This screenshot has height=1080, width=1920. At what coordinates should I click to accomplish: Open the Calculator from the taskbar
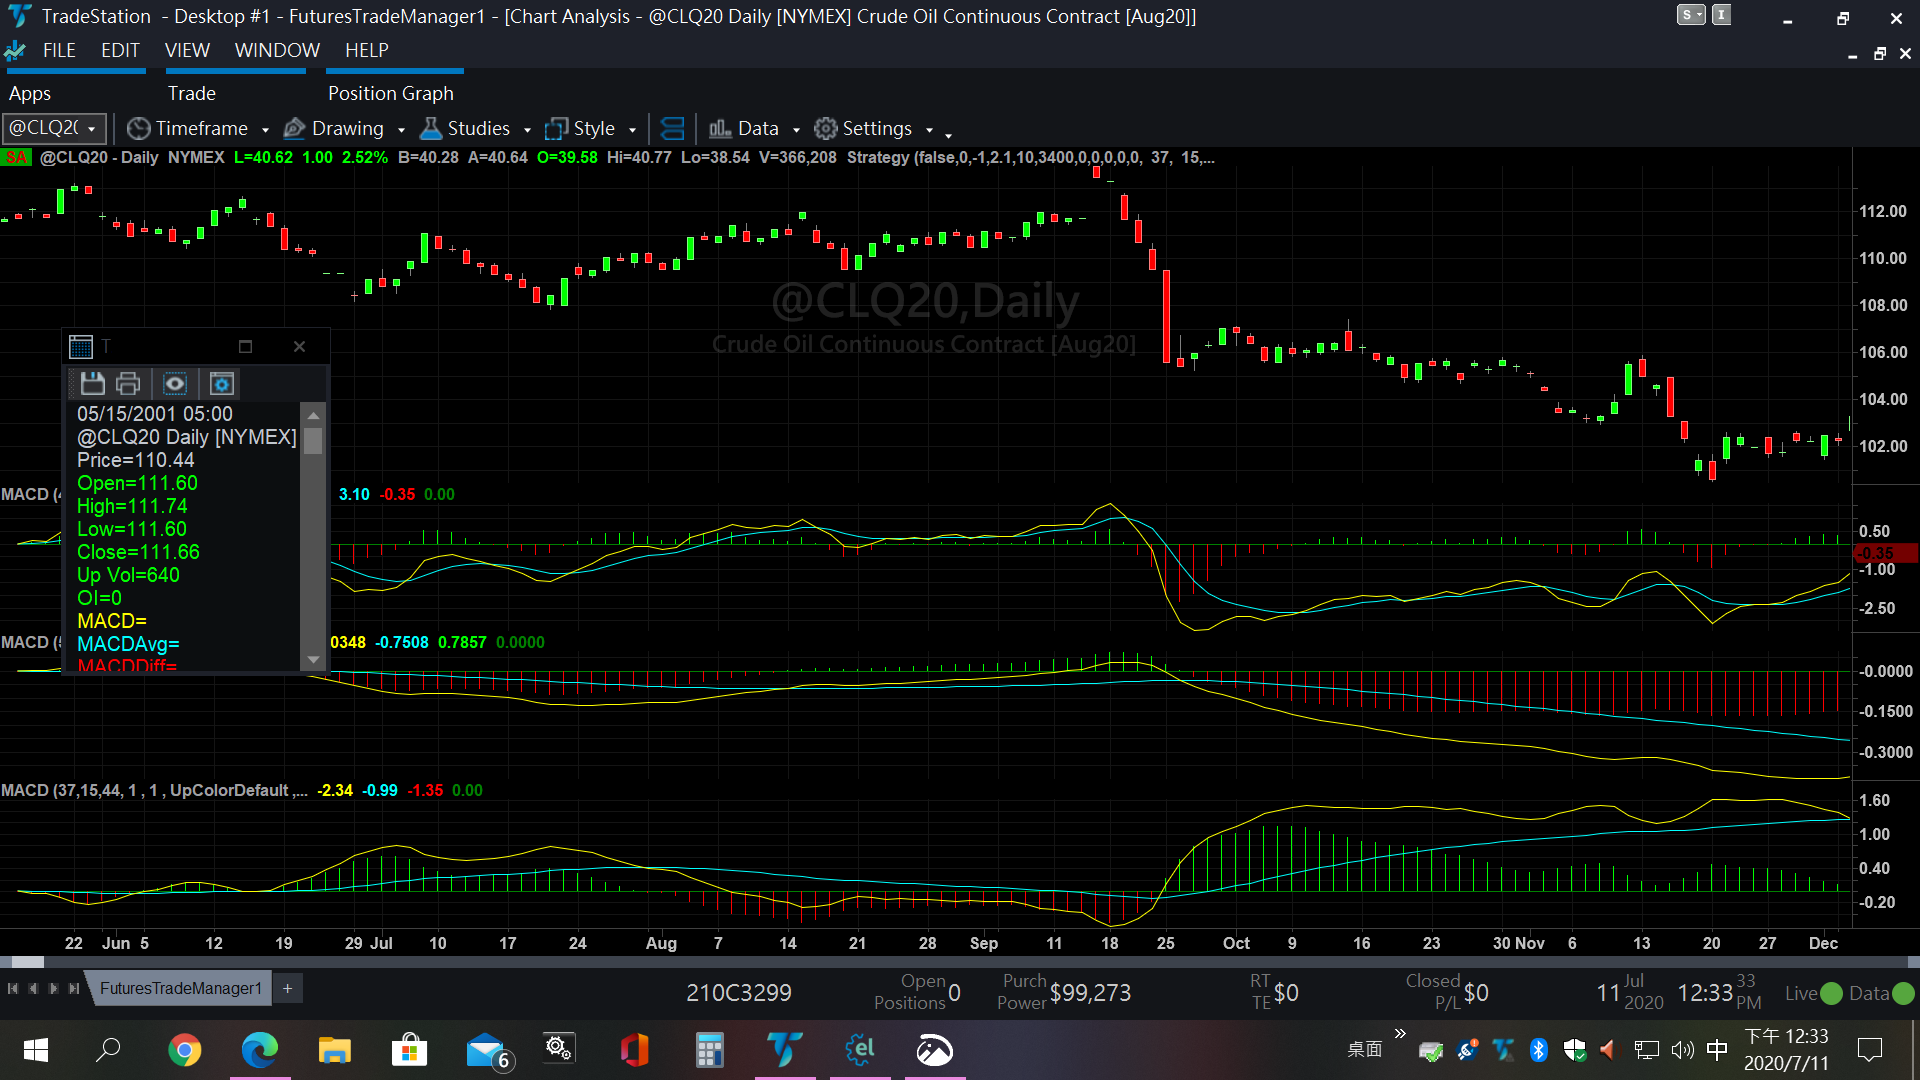[710, 1050]
